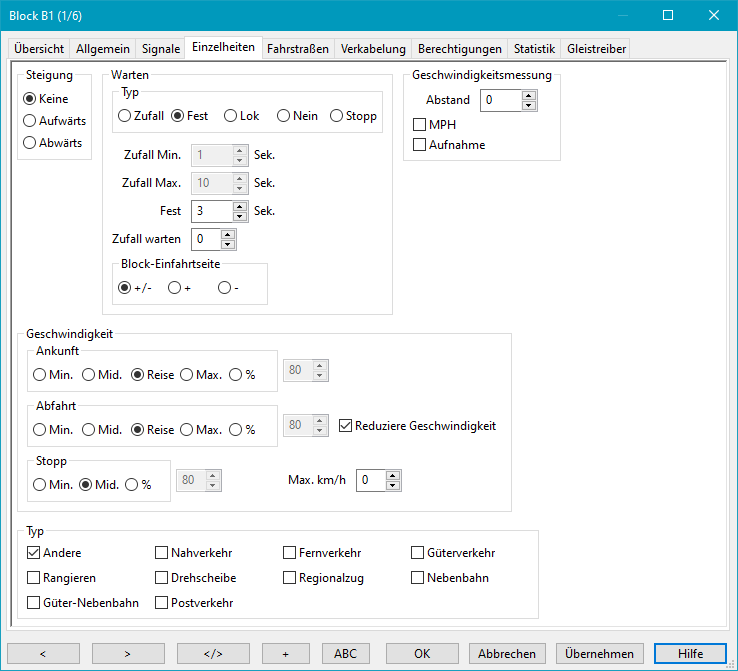Screen dimensions: 738x671
Task: Open the Signale tab
Action: pos(161,48)
